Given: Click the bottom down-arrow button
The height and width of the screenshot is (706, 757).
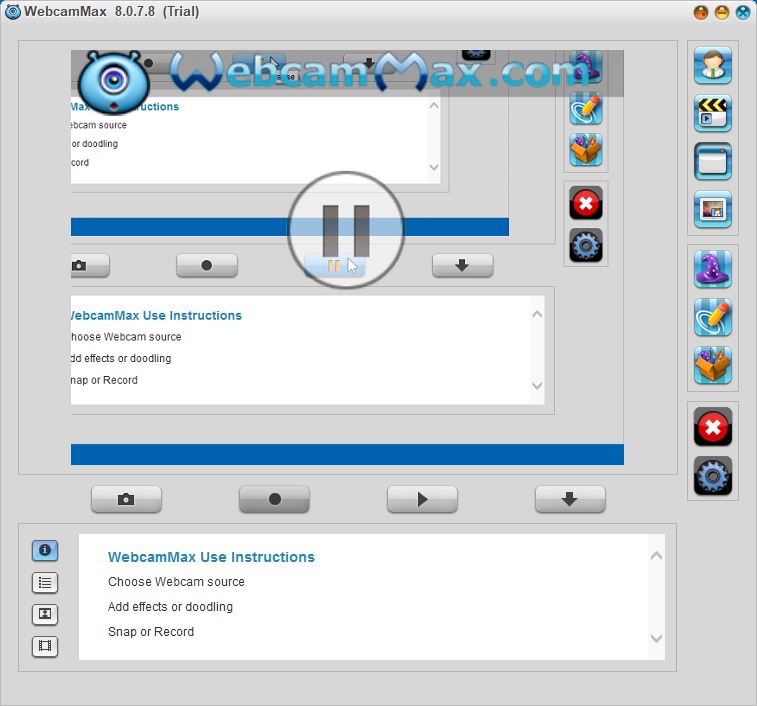Looking at the screenshot, I should point(570,499).
